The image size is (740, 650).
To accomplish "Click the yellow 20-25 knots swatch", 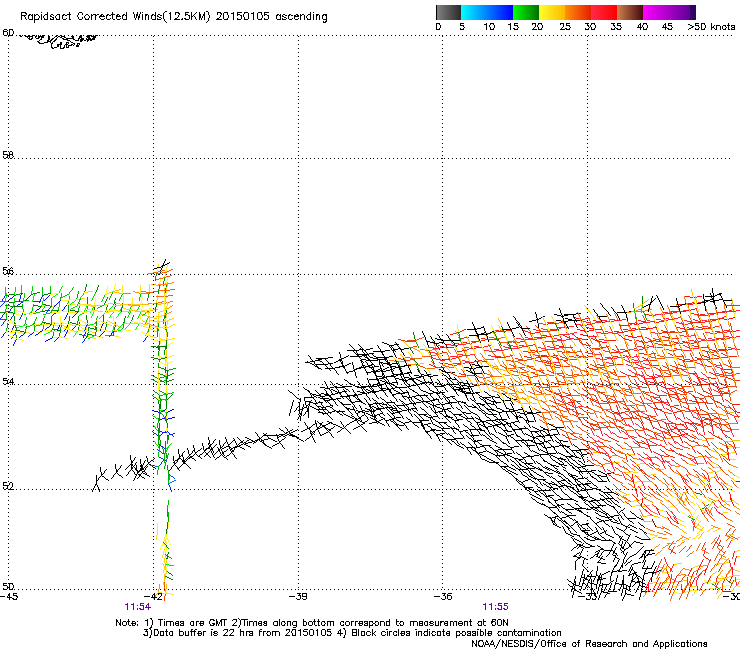I will tap(552, 12).
